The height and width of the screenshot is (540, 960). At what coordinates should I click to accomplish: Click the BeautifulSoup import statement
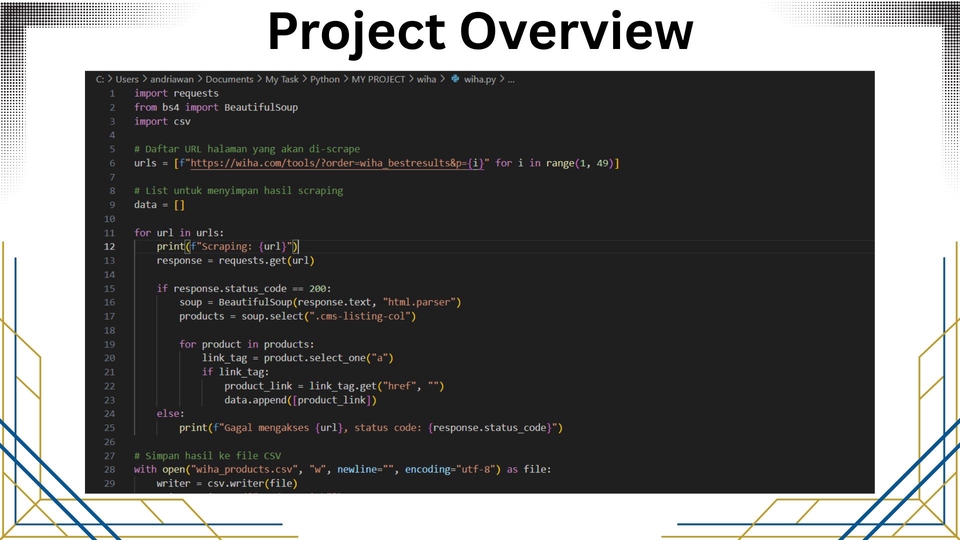[x=216, y=107]
